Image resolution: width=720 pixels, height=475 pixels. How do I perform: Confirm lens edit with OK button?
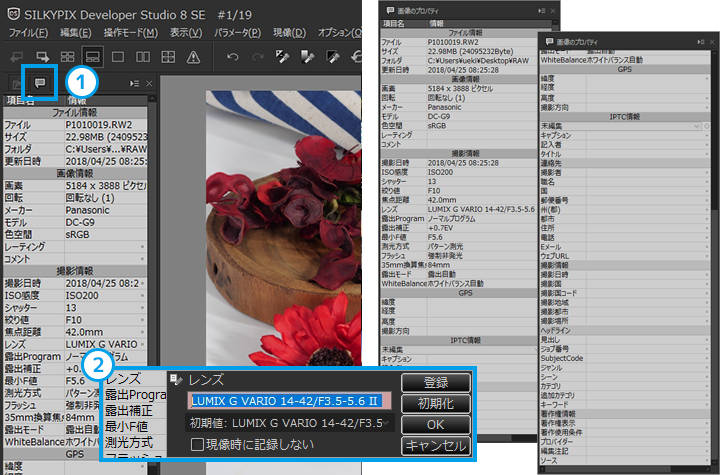436,425
